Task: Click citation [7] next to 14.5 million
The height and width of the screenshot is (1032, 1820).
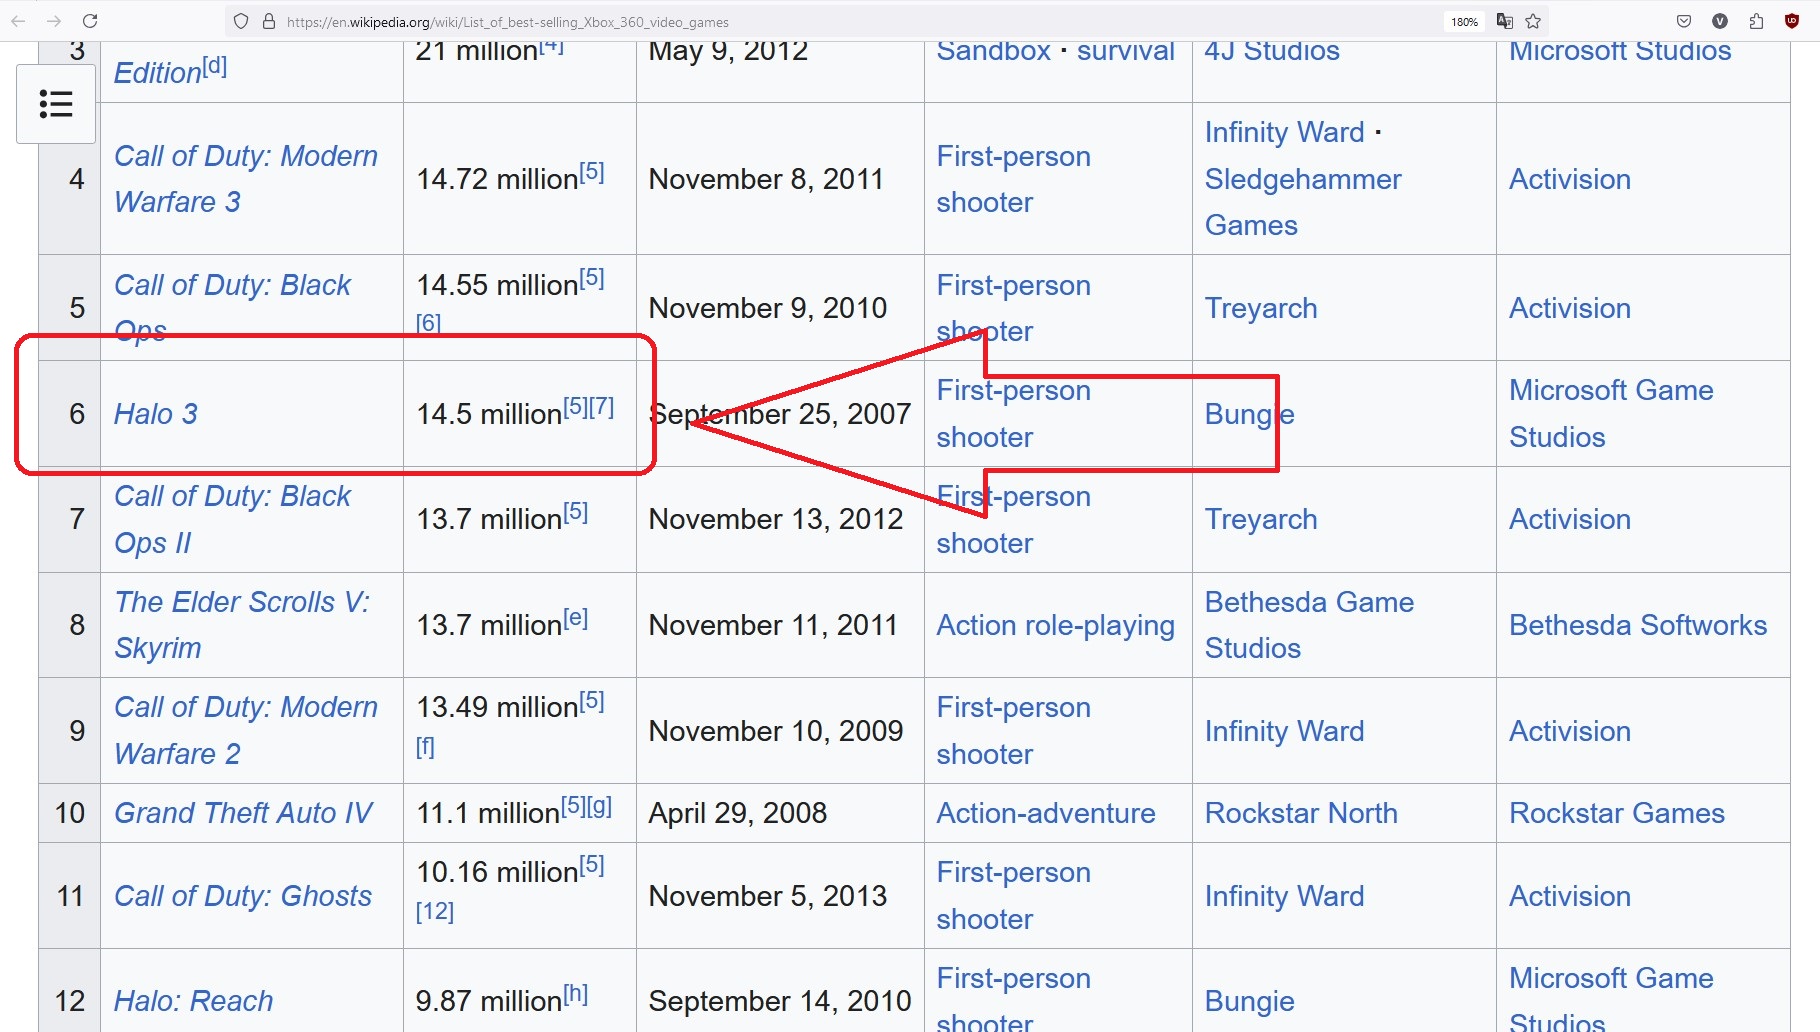Action: point(601,406)
